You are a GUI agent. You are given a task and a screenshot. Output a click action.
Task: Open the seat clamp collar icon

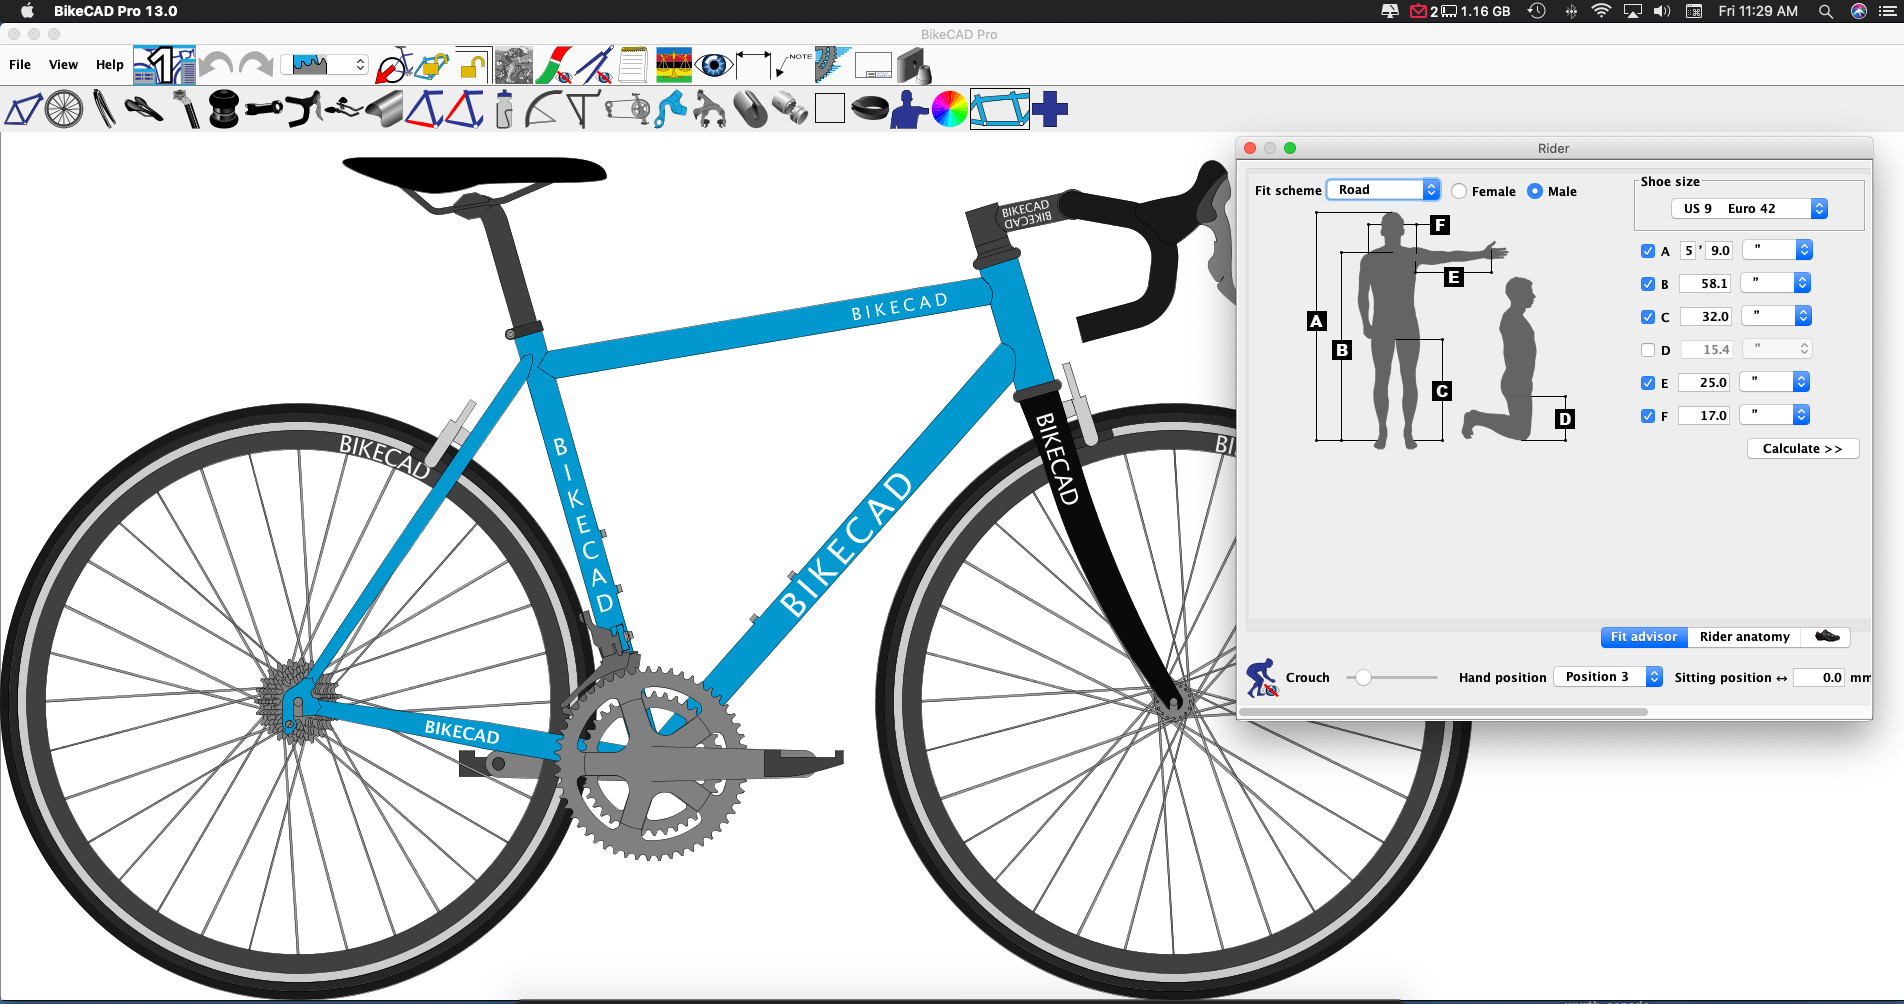(870, 109)
